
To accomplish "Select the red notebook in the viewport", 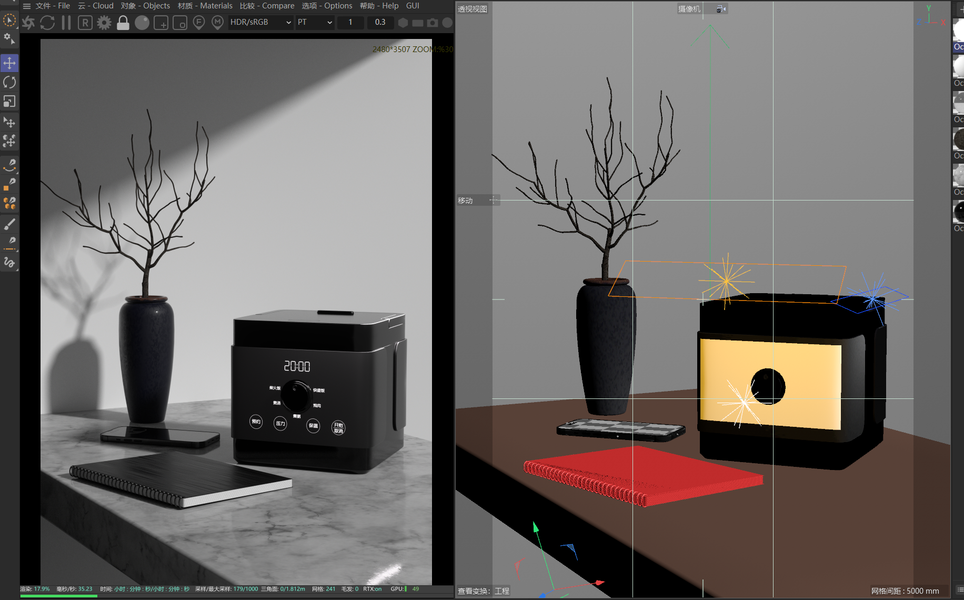I will [643, 476].
